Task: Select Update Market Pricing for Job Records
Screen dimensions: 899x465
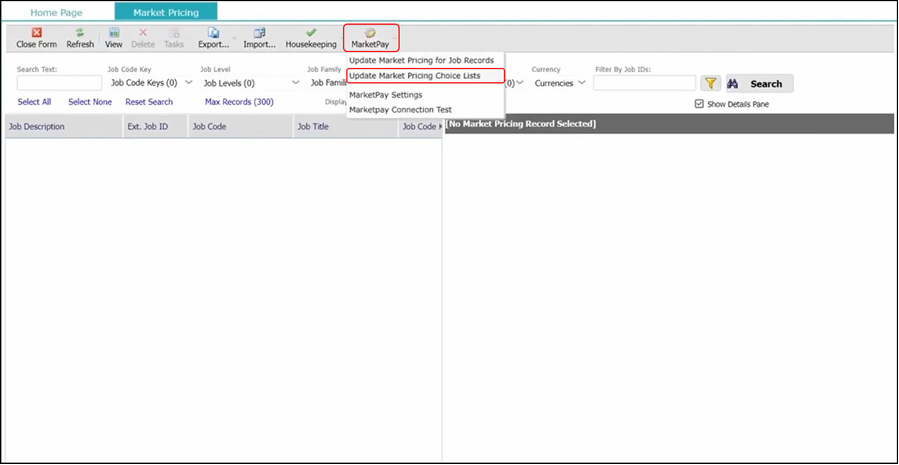Action: tap(421, 61)
